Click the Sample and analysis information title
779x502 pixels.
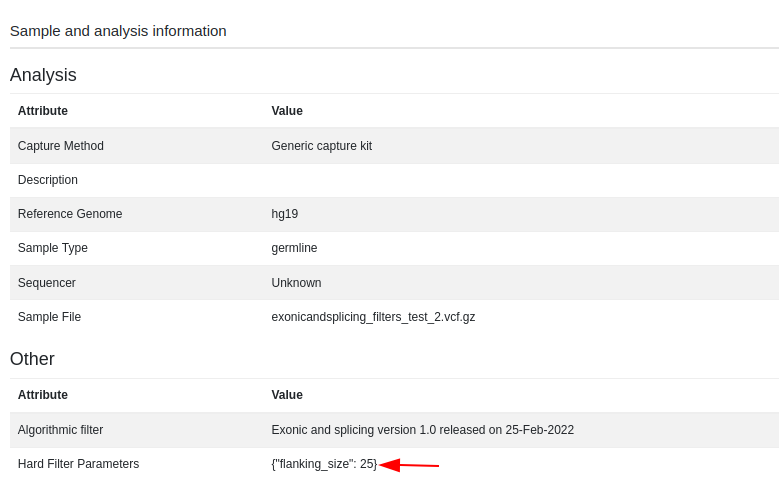pos(118,31)
